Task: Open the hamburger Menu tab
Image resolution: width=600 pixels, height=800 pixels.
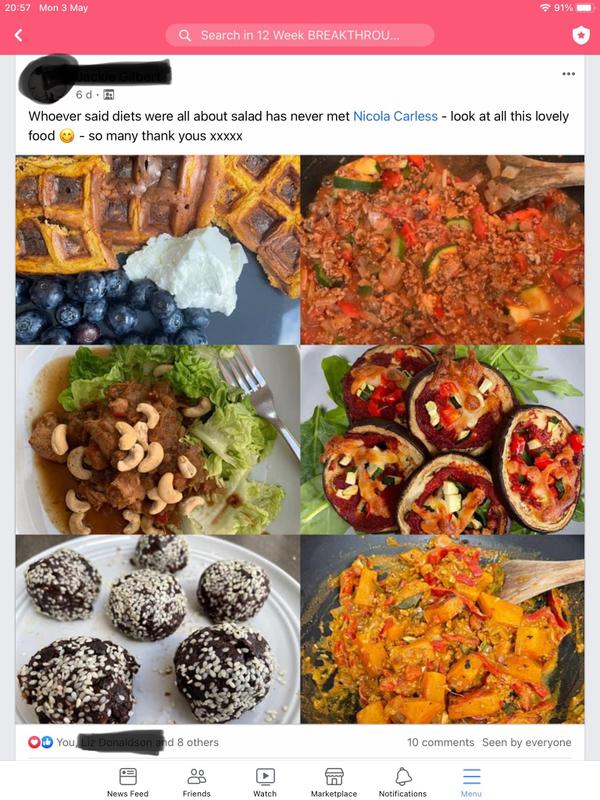Action: (x=471, y=782)
